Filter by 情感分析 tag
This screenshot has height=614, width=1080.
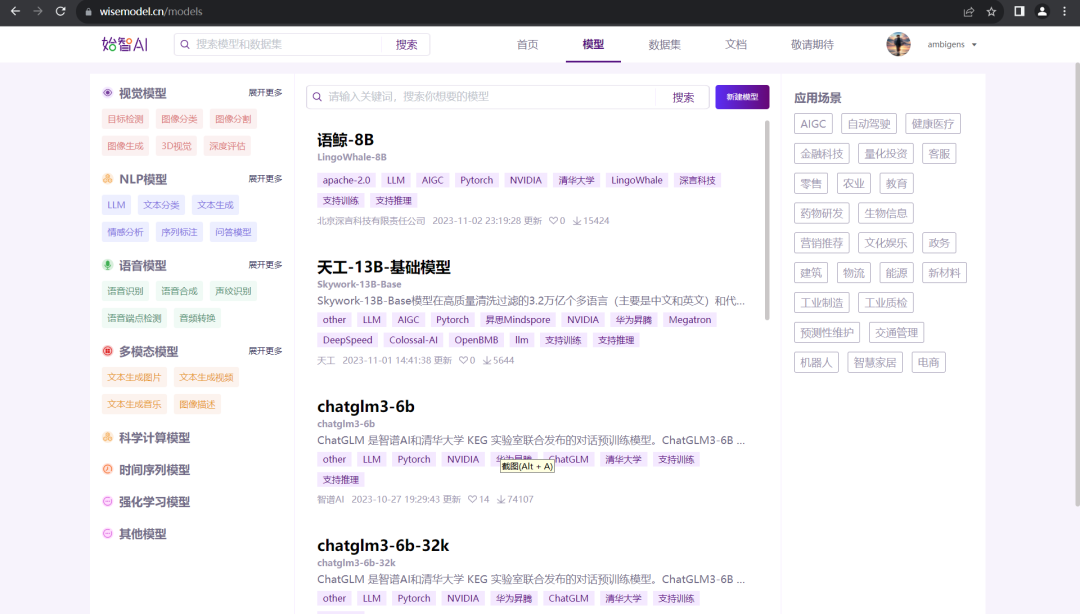click(x=125, y=232)
